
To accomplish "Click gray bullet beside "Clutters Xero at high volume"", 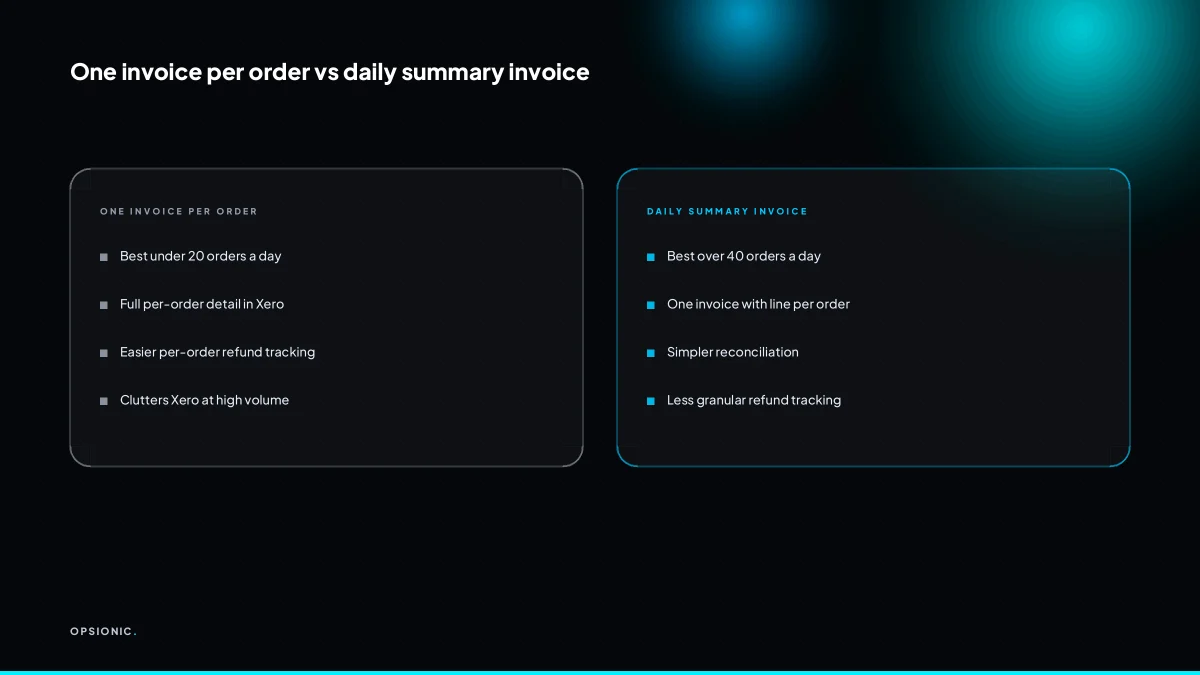I will coord(104,401).
